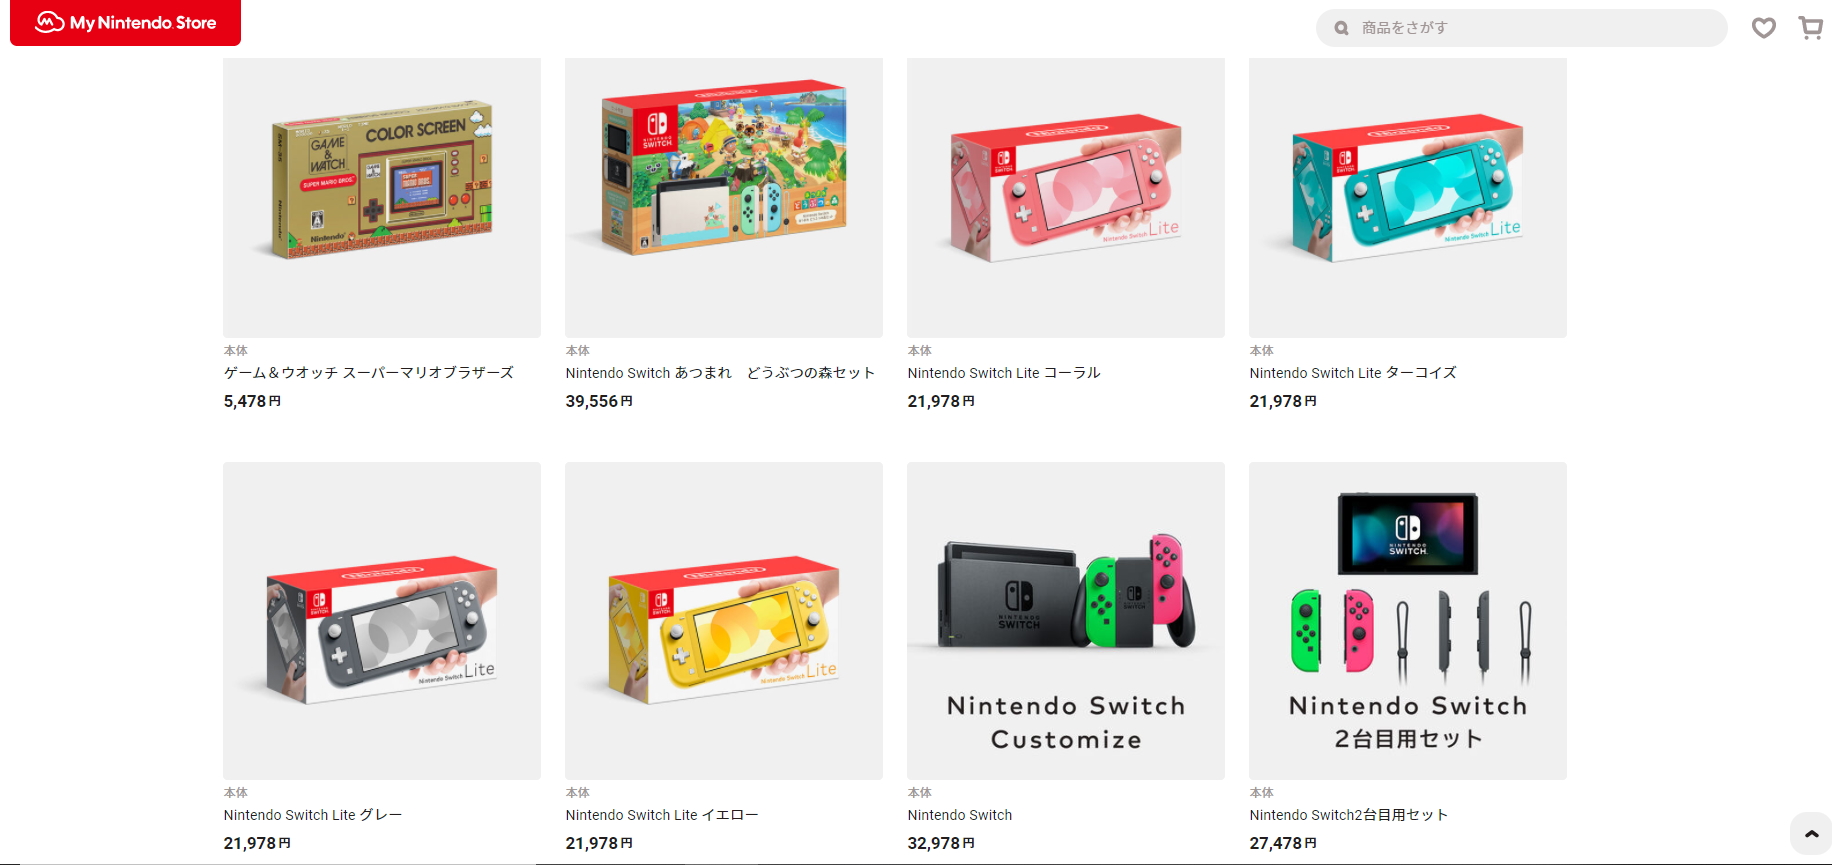Click the My Nintendo Store logo
This screenshot has width=1832, height=865.
tap(126, 23)
